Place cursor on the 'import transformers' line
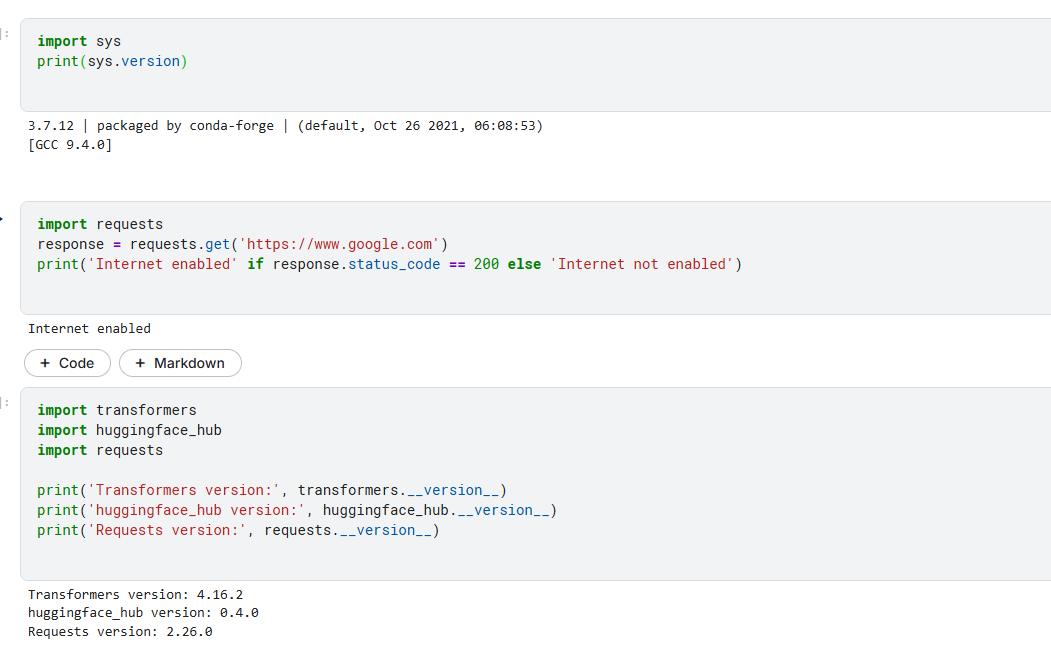This screenshot has height=665, width=1051. tap(117, 410)
